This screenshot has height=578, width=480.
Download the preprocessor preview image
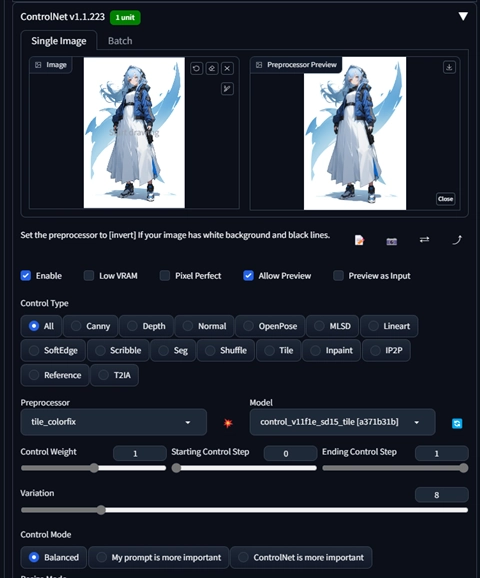449,67
